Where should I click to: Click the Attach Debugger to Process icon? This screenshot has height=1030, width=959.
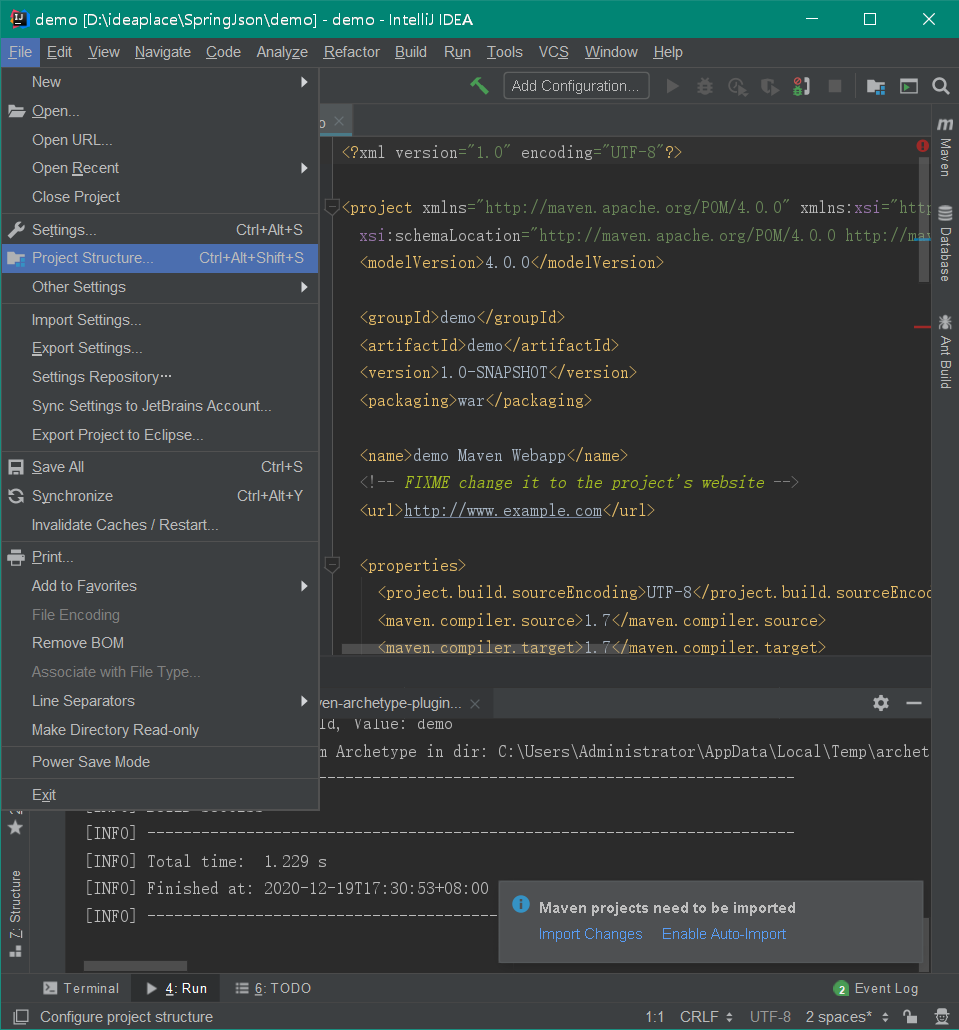click(x=801, y=86)
